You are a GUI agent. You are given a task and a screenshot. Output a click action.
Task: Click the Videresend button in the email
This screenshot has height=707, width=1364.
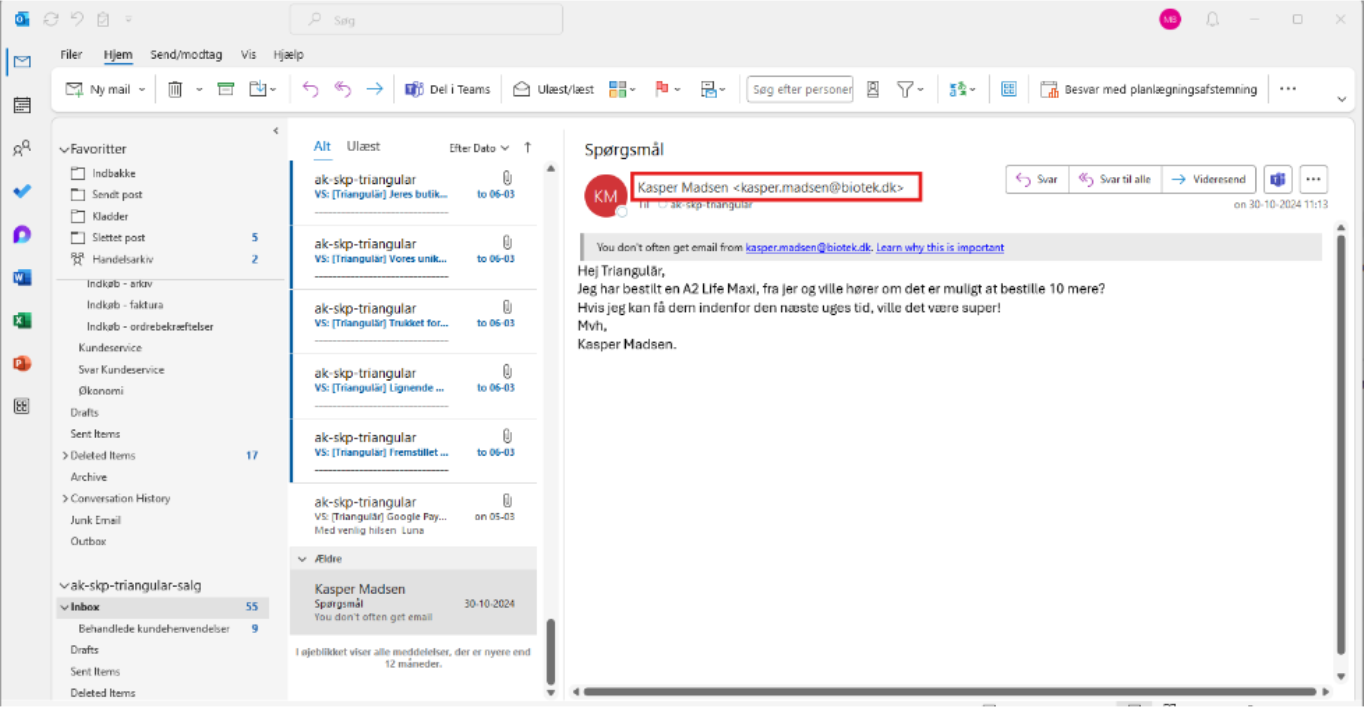[1208, 180]
